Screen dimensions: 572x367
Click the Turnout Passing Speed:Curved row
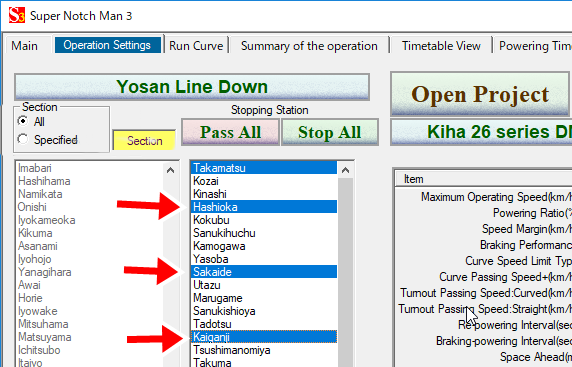pyautogui.click(x=484, y=293)
